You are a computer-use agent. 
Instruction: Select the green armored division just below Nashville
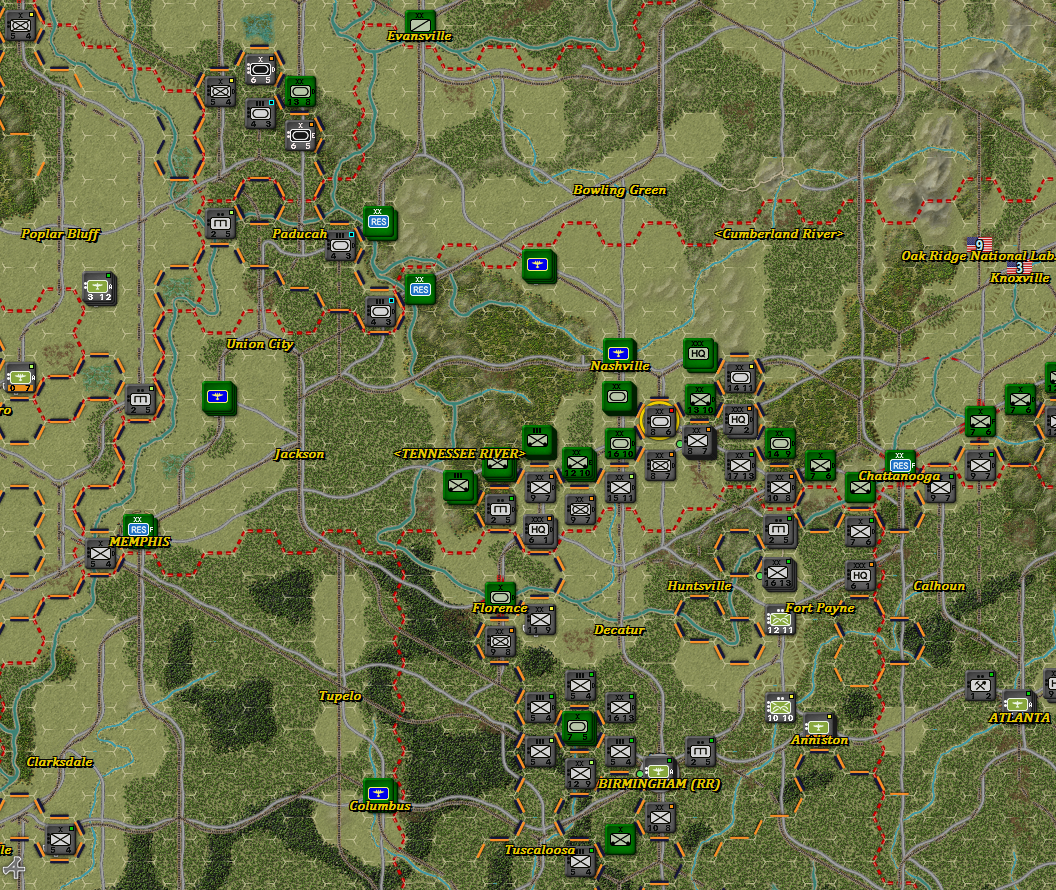pos(618,397)
